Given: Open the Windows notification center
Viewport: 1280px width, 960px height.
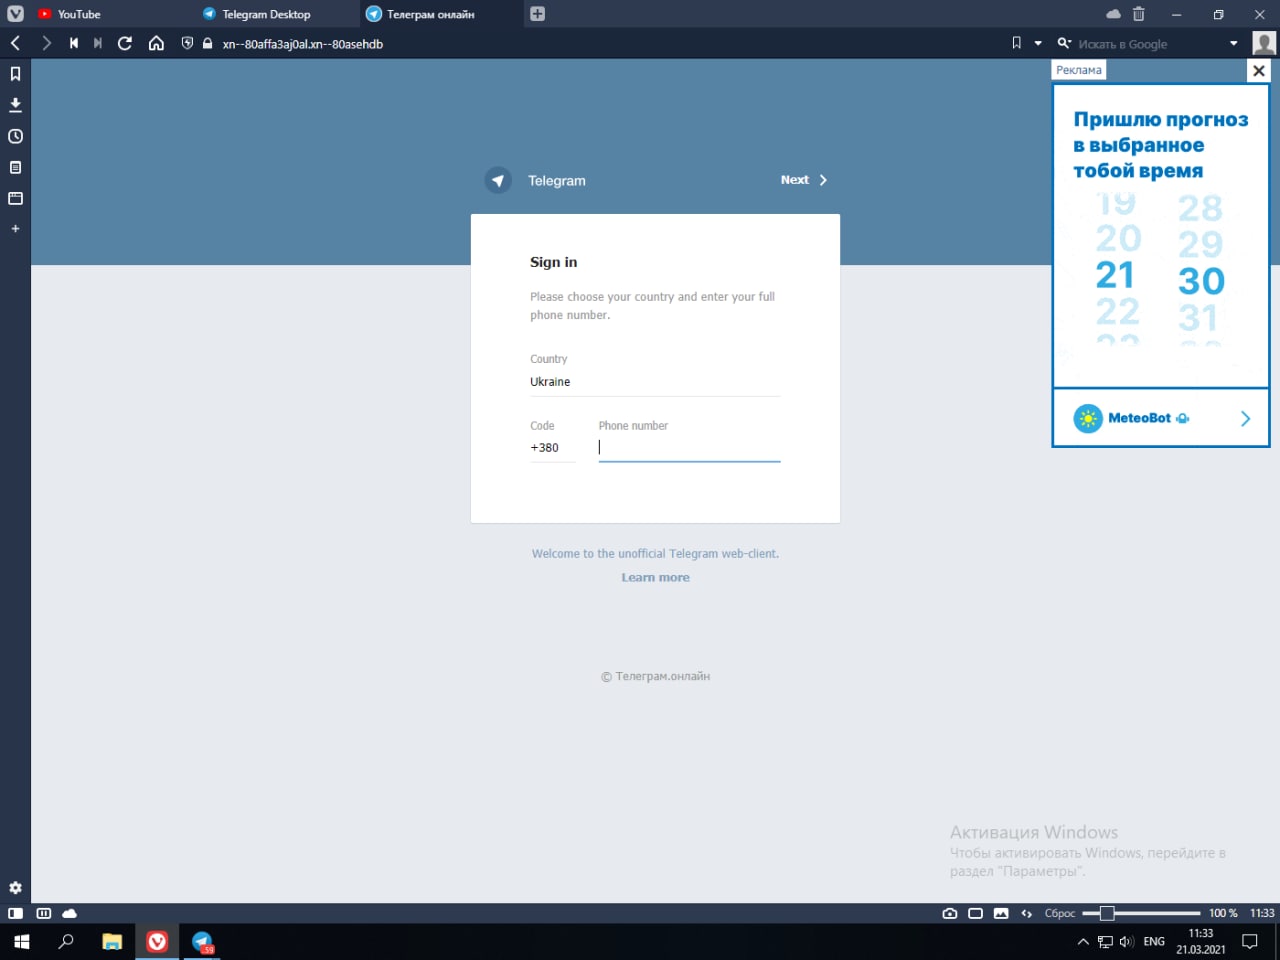Looking at the screenshot, I should click(1249, 941).
